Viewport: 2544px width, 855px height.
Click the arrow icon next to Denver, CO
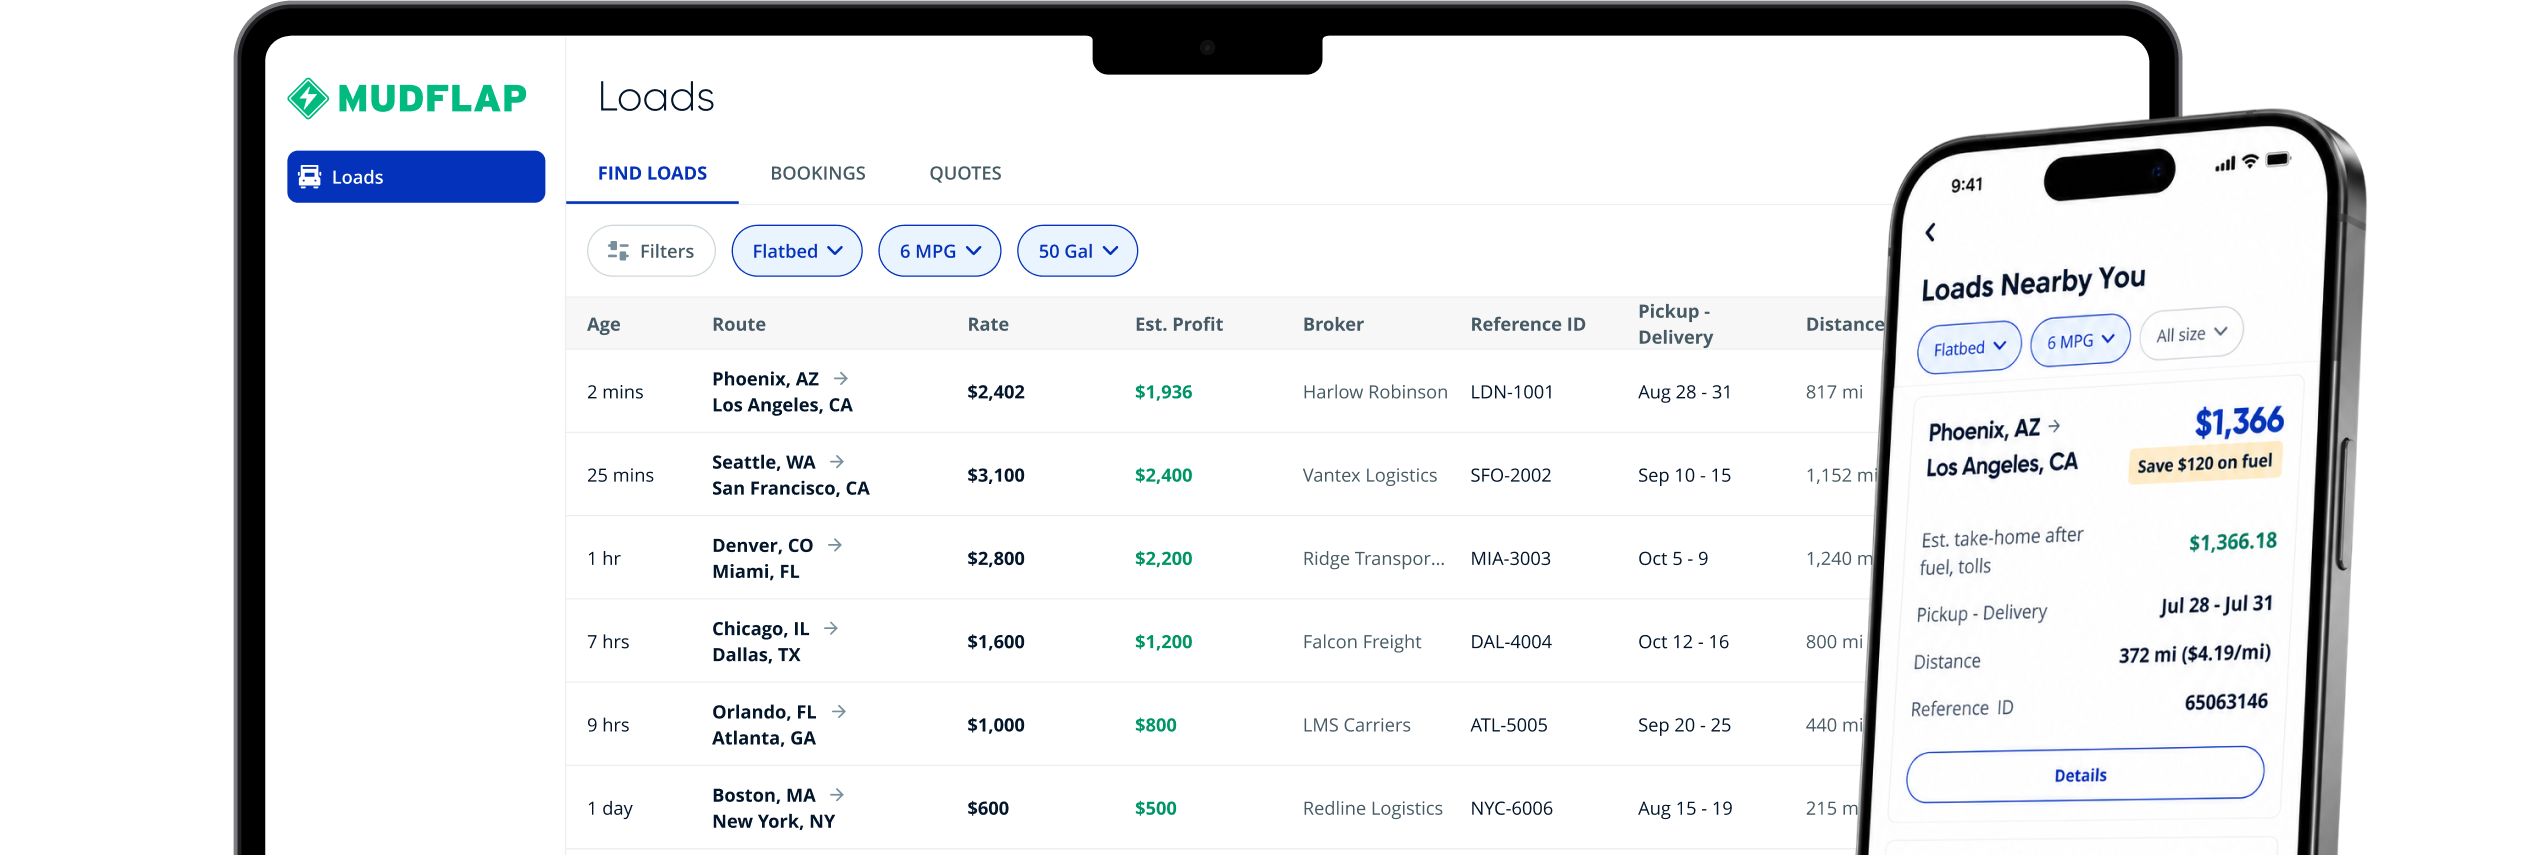pyautogui.click(x=835, y=544)
